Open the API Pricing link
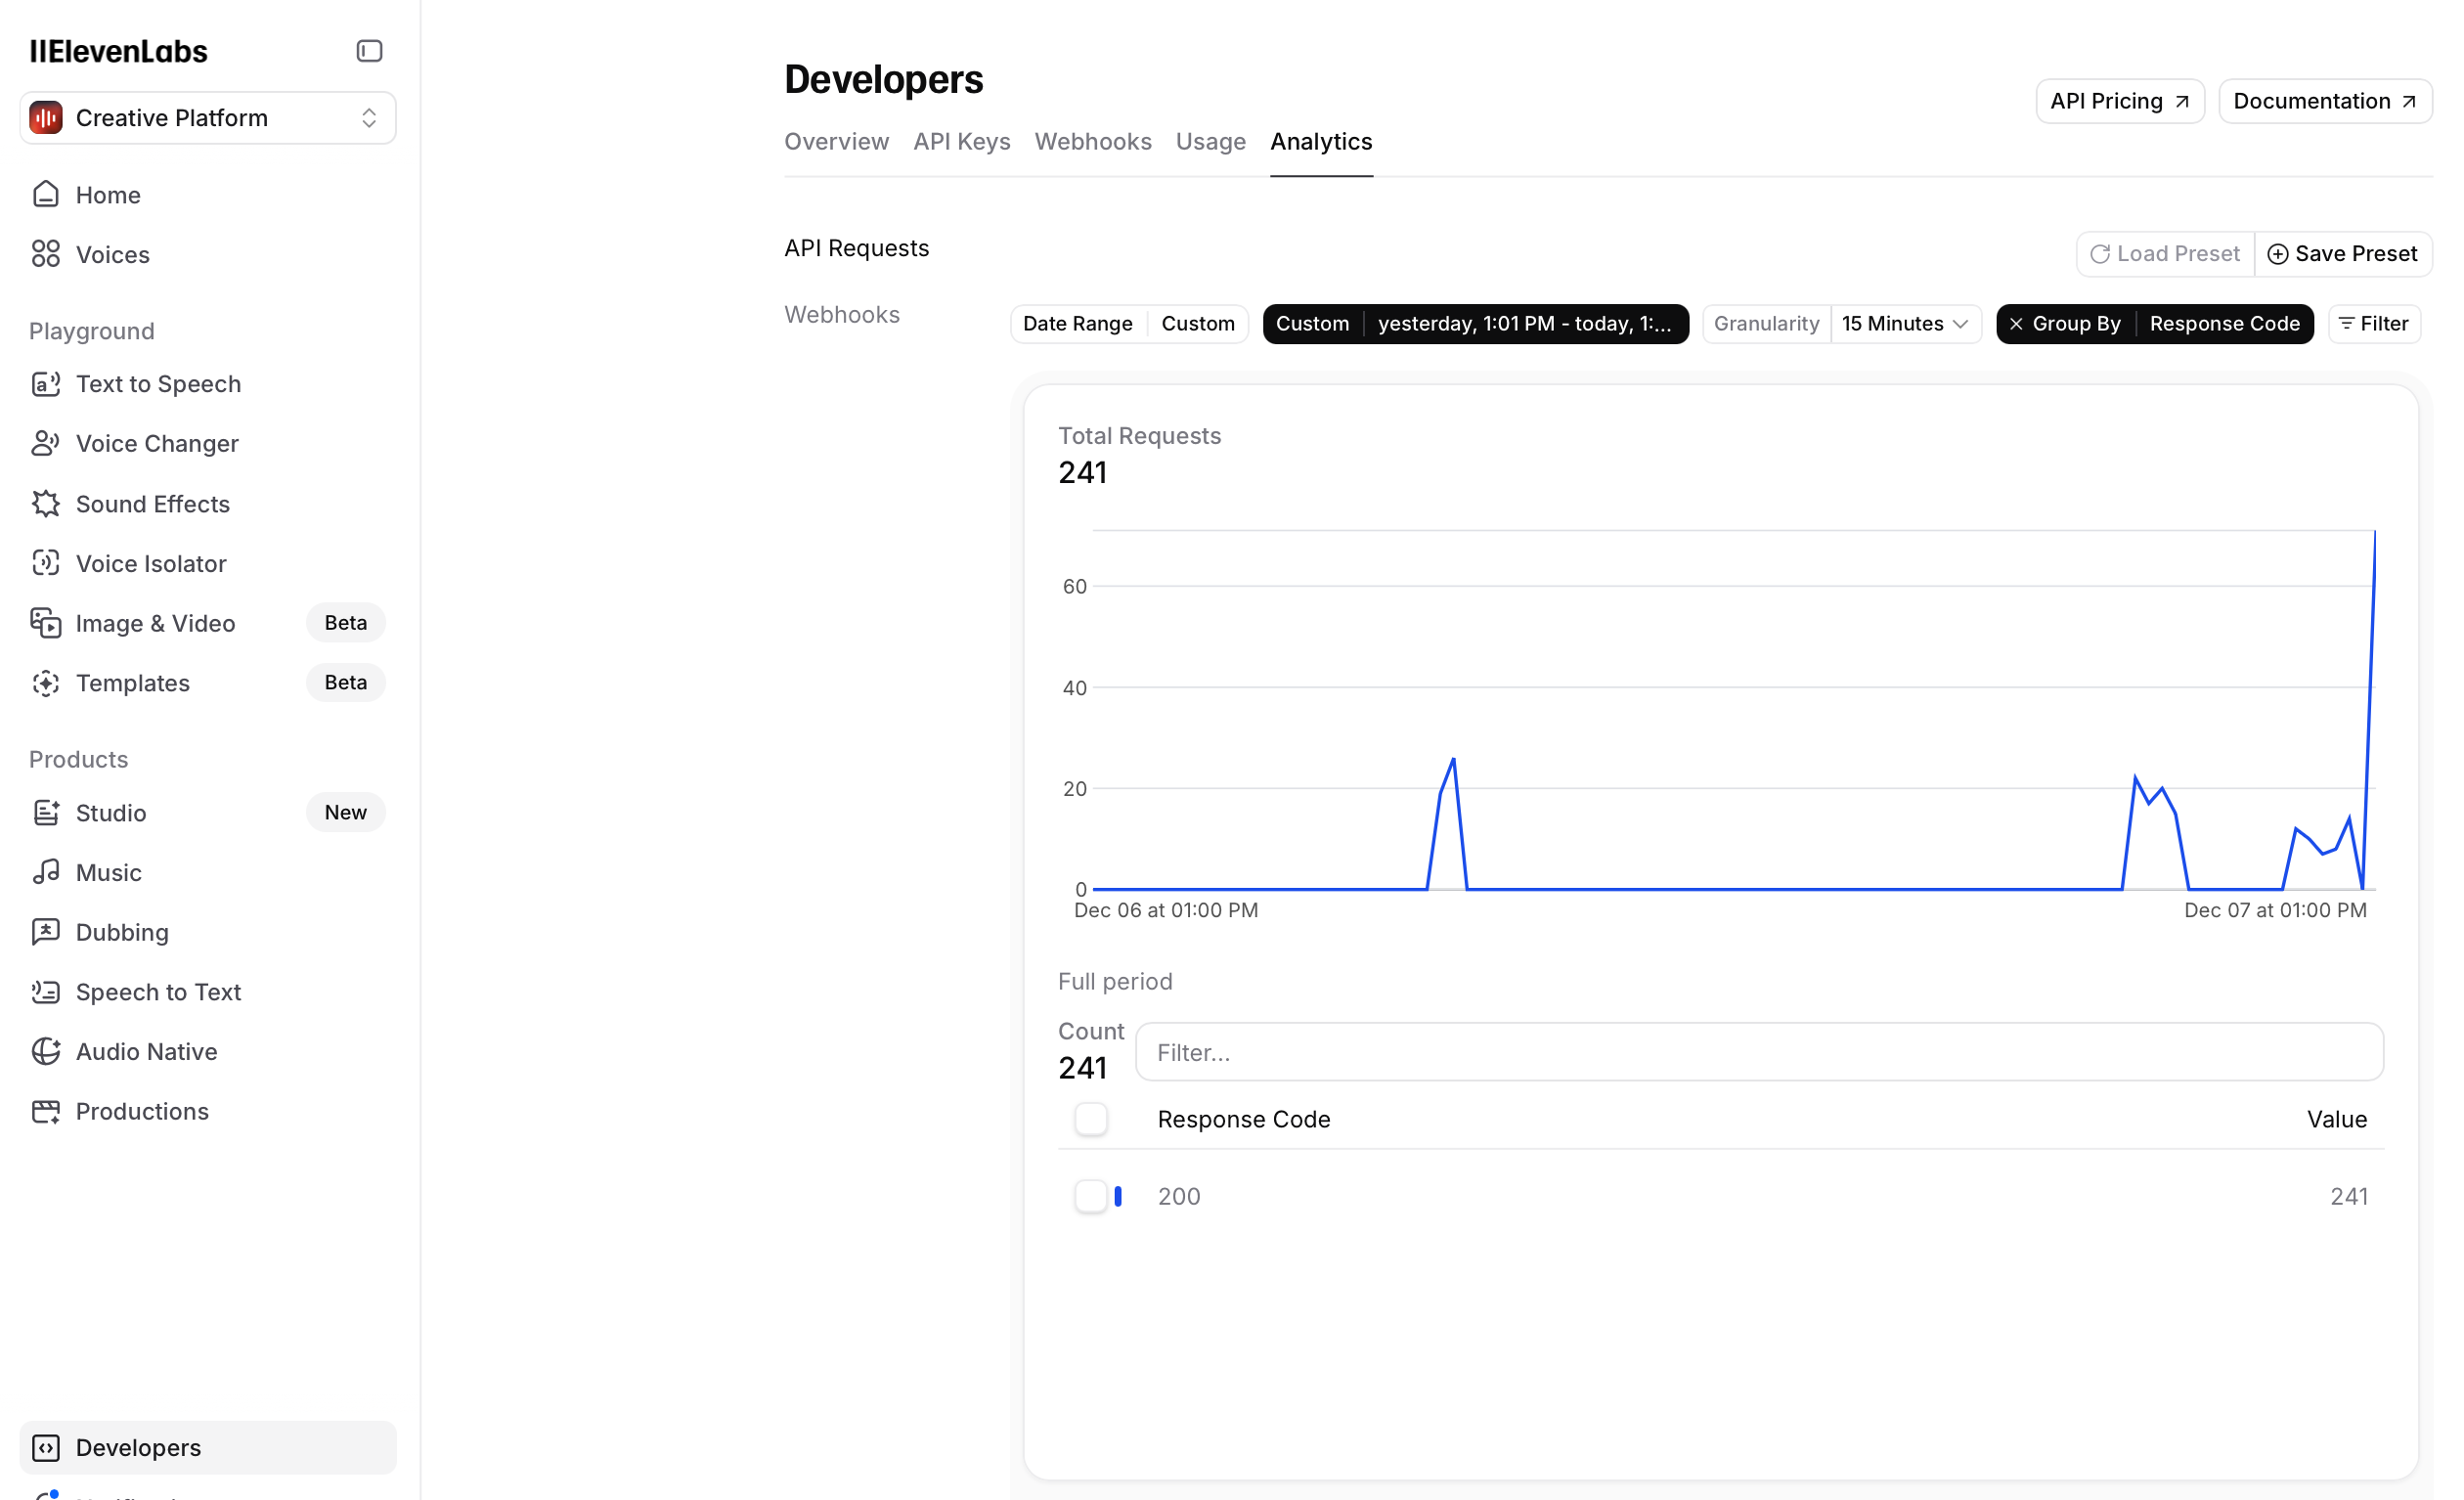 [2119, 102]
